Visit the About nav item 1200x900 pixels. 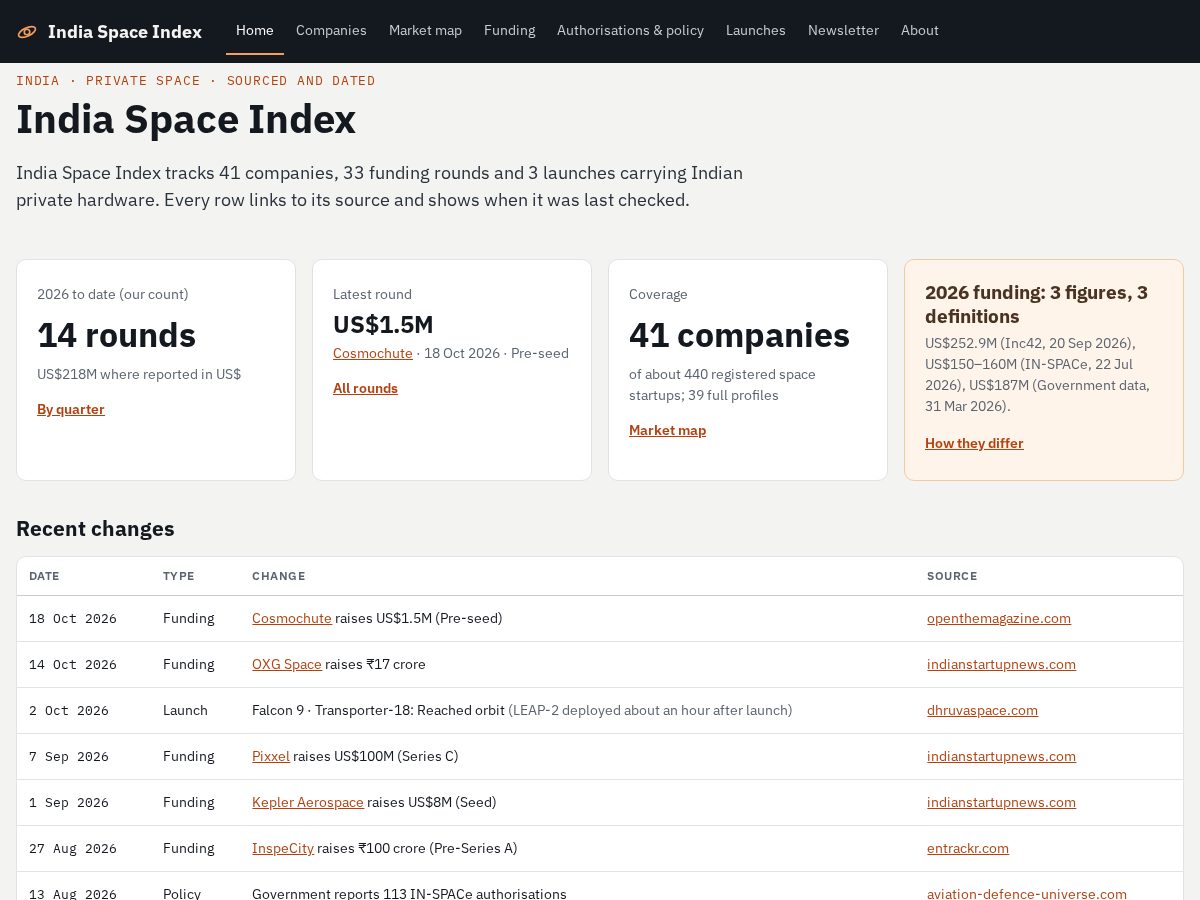920,30
